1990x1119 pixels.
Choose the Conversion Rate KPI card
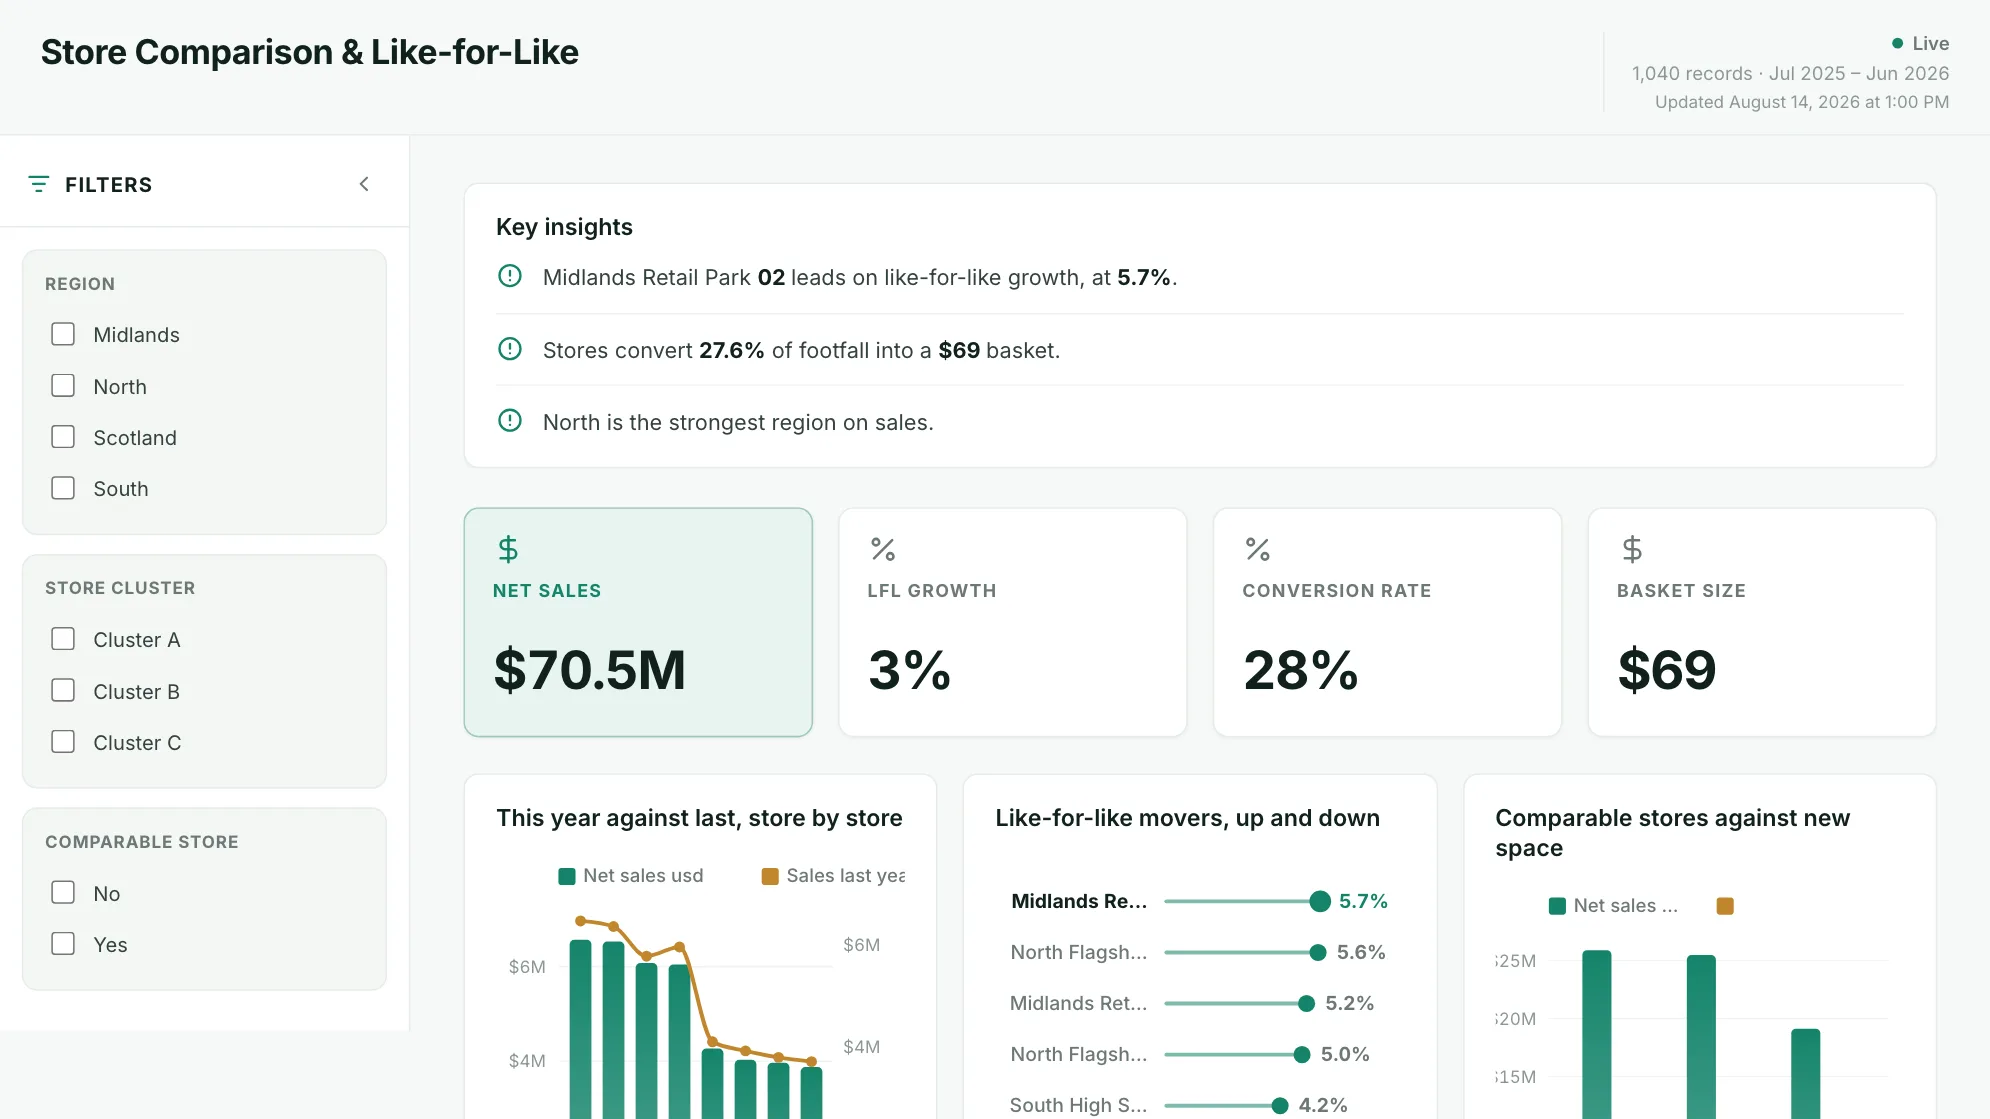tap(1387, 622)
